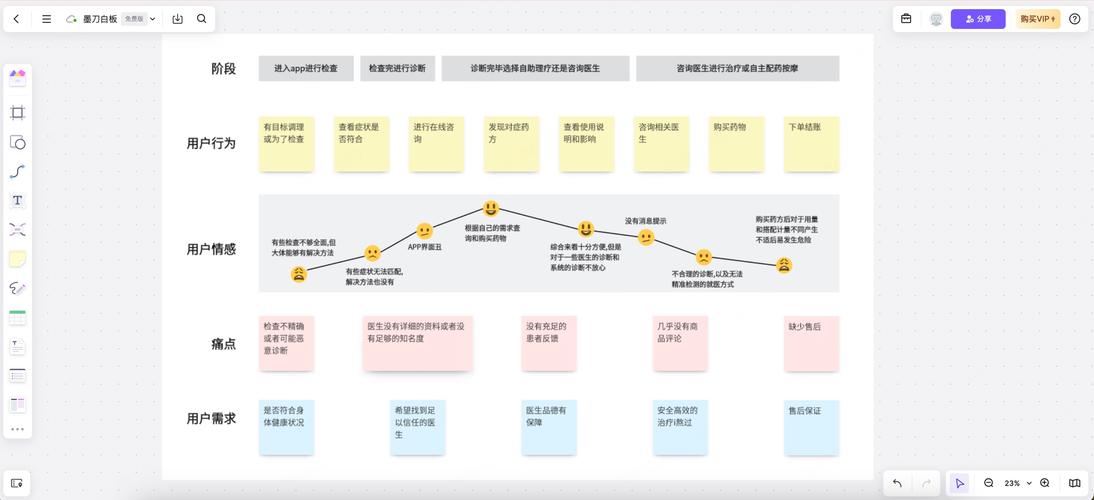
Task: Select the table tool with green header
Action: [x=17, y=317]
